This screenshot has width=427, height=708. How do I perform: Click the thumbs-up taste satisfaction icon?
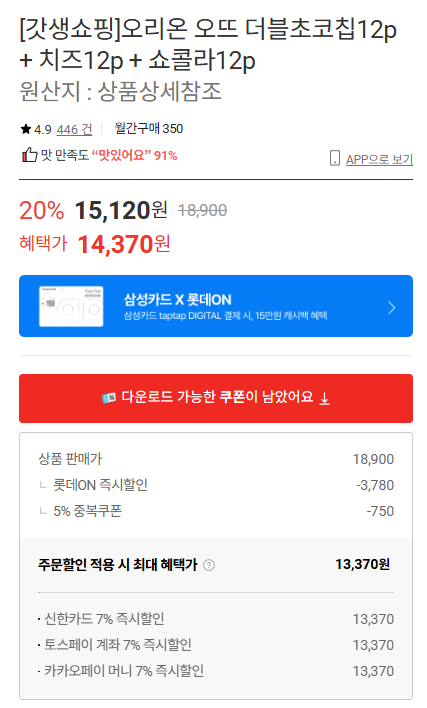[29, 155]
